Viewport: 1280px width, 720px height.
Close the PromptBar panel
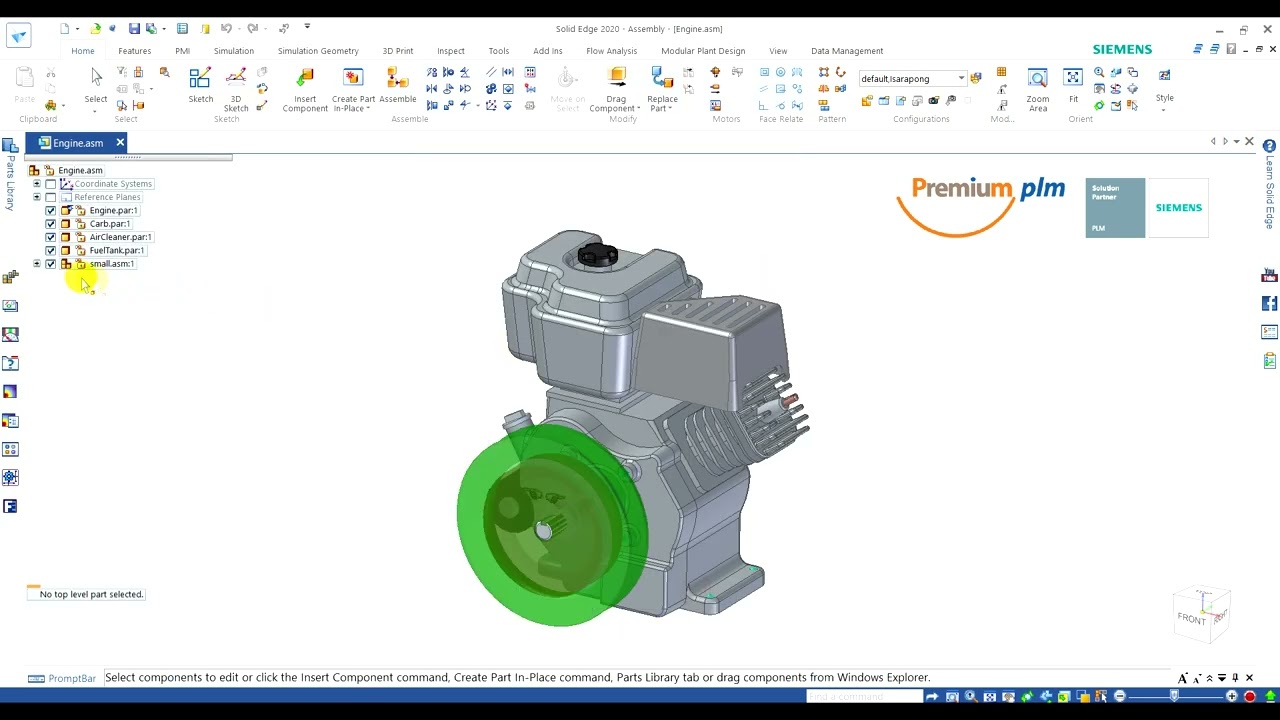point(1249,678)
